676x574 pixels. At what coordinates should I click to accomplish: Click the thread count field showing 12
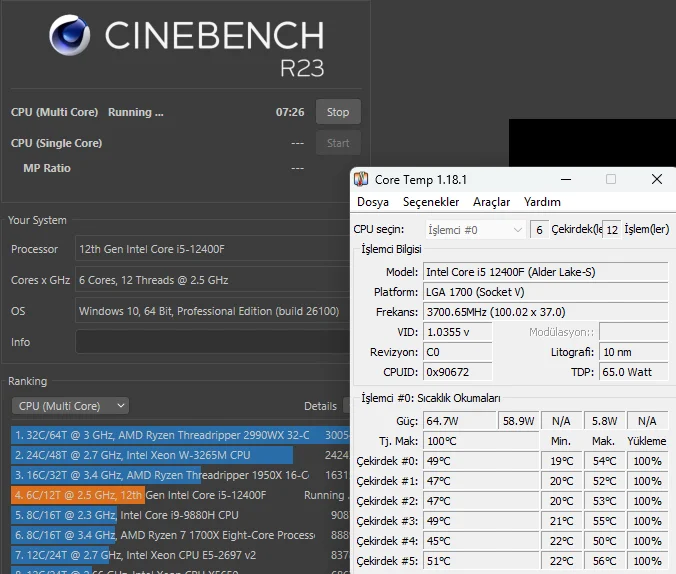click(612, 230)
